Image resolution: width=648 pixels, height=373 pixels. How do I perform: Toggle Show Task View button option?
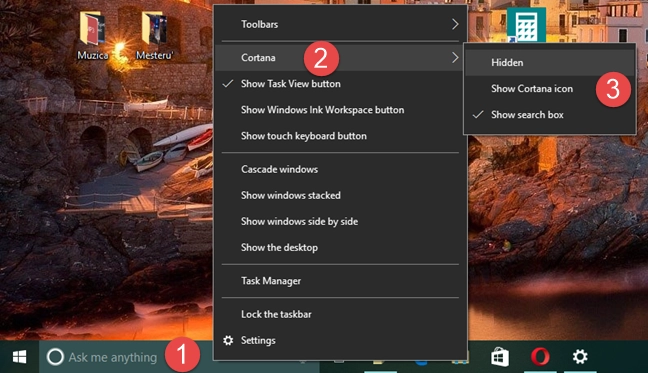point(341,84)
